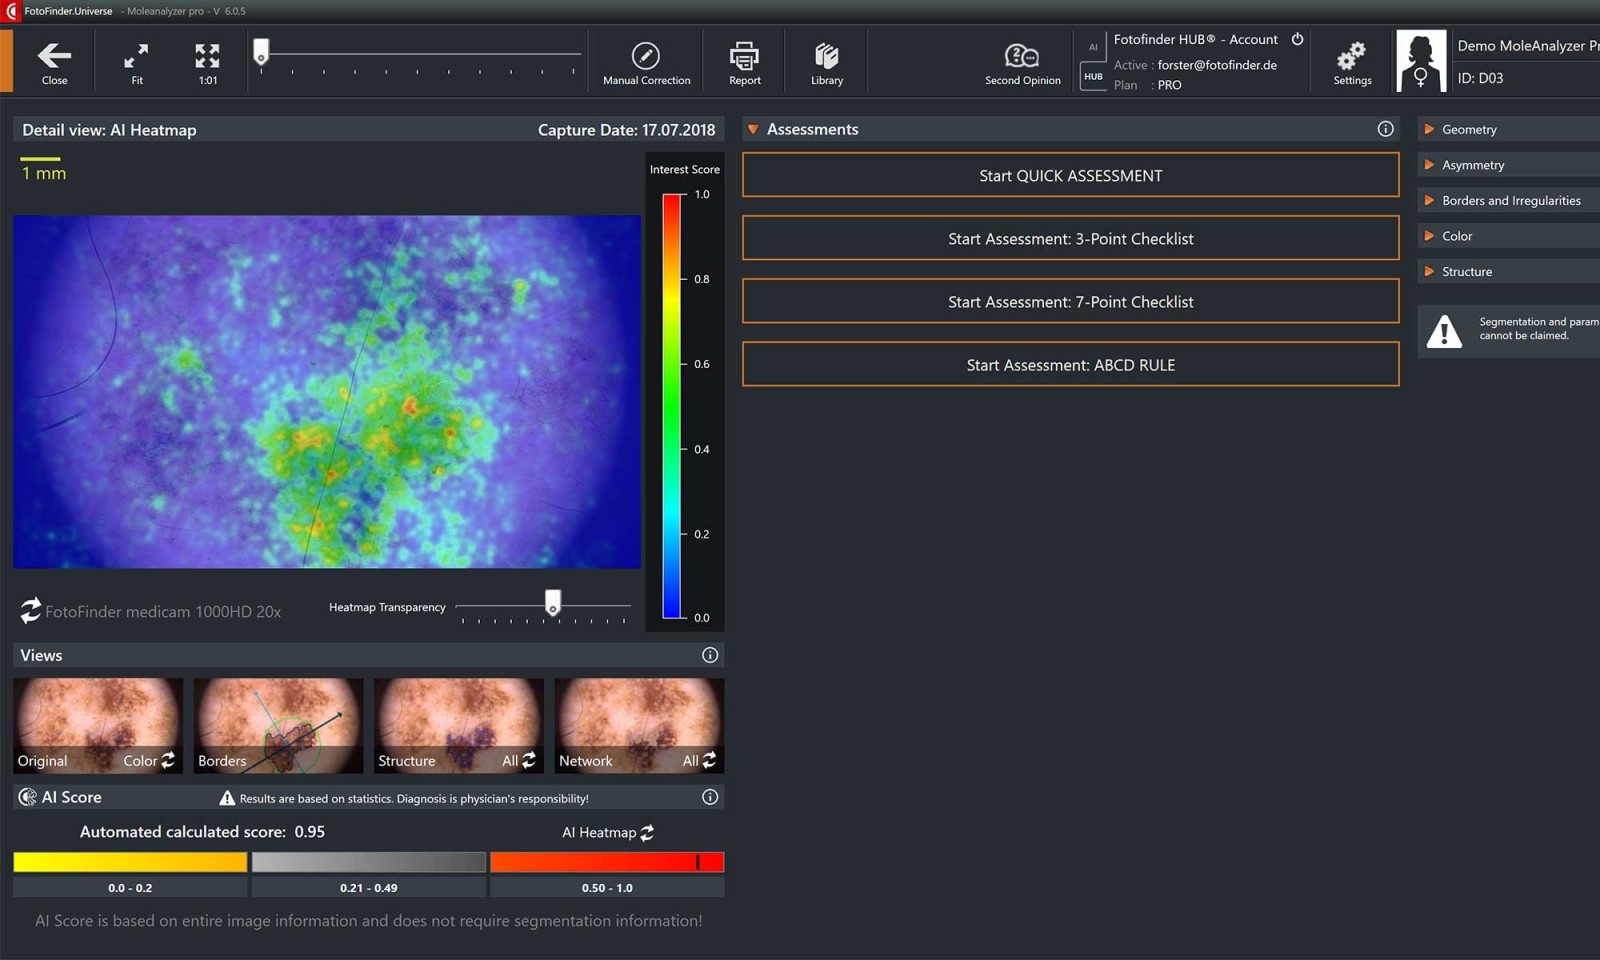Click the 1 mm scale indicator

(43, 169)
